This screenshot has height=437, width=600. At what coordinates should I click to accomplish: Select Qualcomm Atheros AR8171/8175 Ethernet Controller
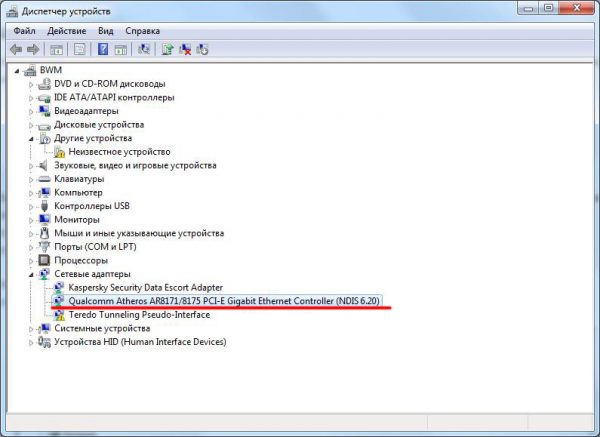point(224,301)
